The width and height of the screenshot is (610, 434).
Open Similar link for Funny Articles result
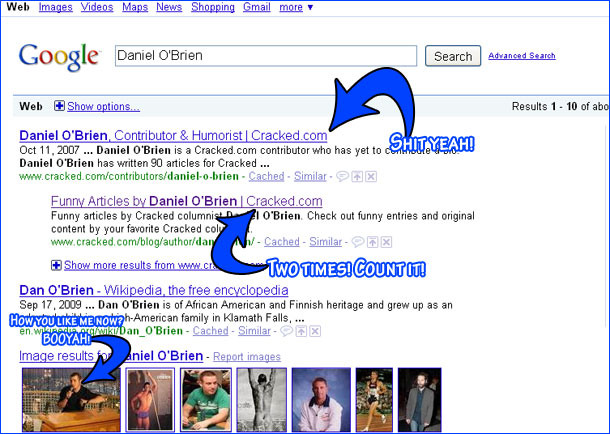[325, 242]
